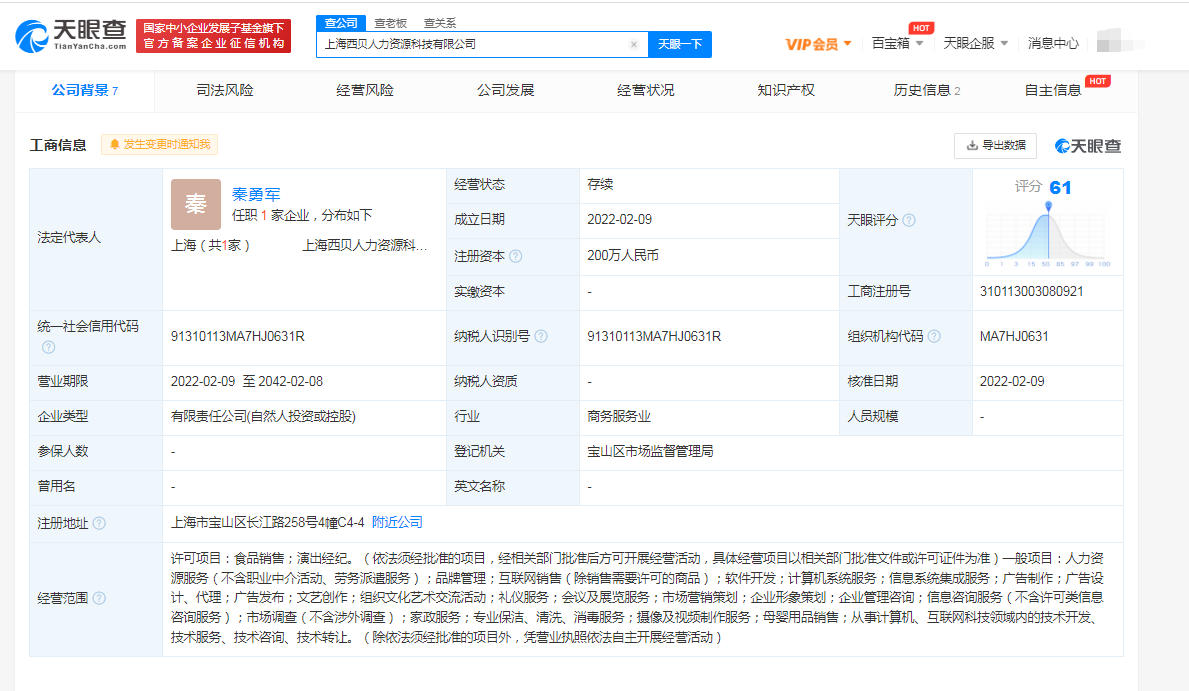Click registration number 310113003080921
The height and width of the screenshot is (691, 1189).
tap(1031, 292)
